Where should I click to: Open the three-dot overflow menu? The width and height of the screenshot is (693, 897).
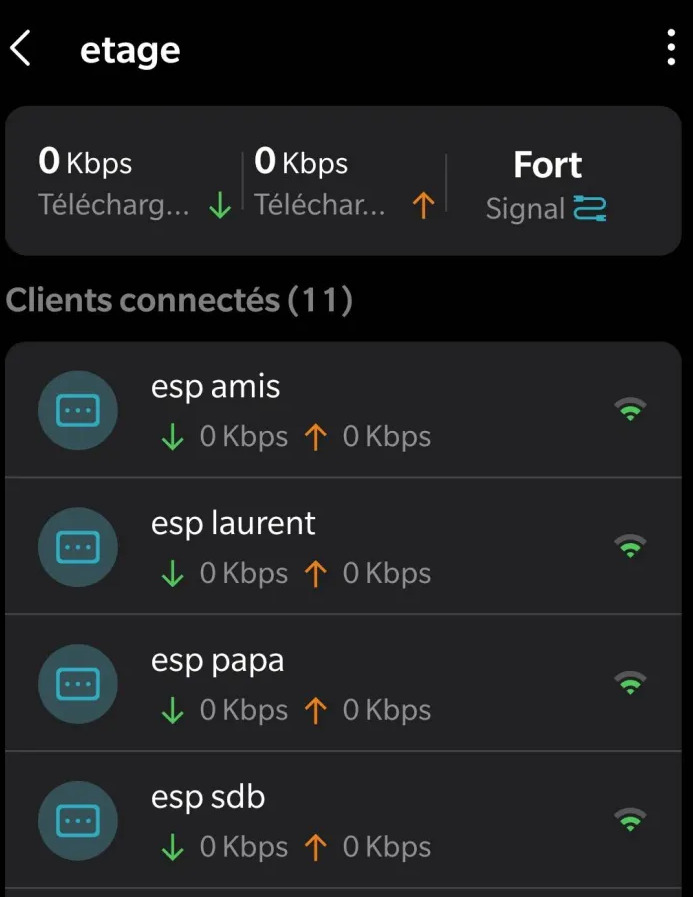click(x=671, y=48)
